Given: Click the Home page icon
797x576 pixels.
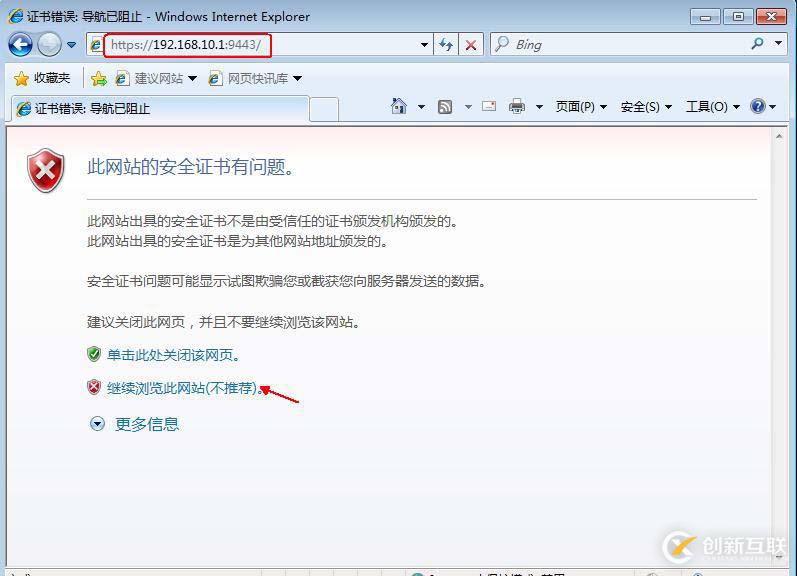Looking at the screenshot, I should click(399, 106).
